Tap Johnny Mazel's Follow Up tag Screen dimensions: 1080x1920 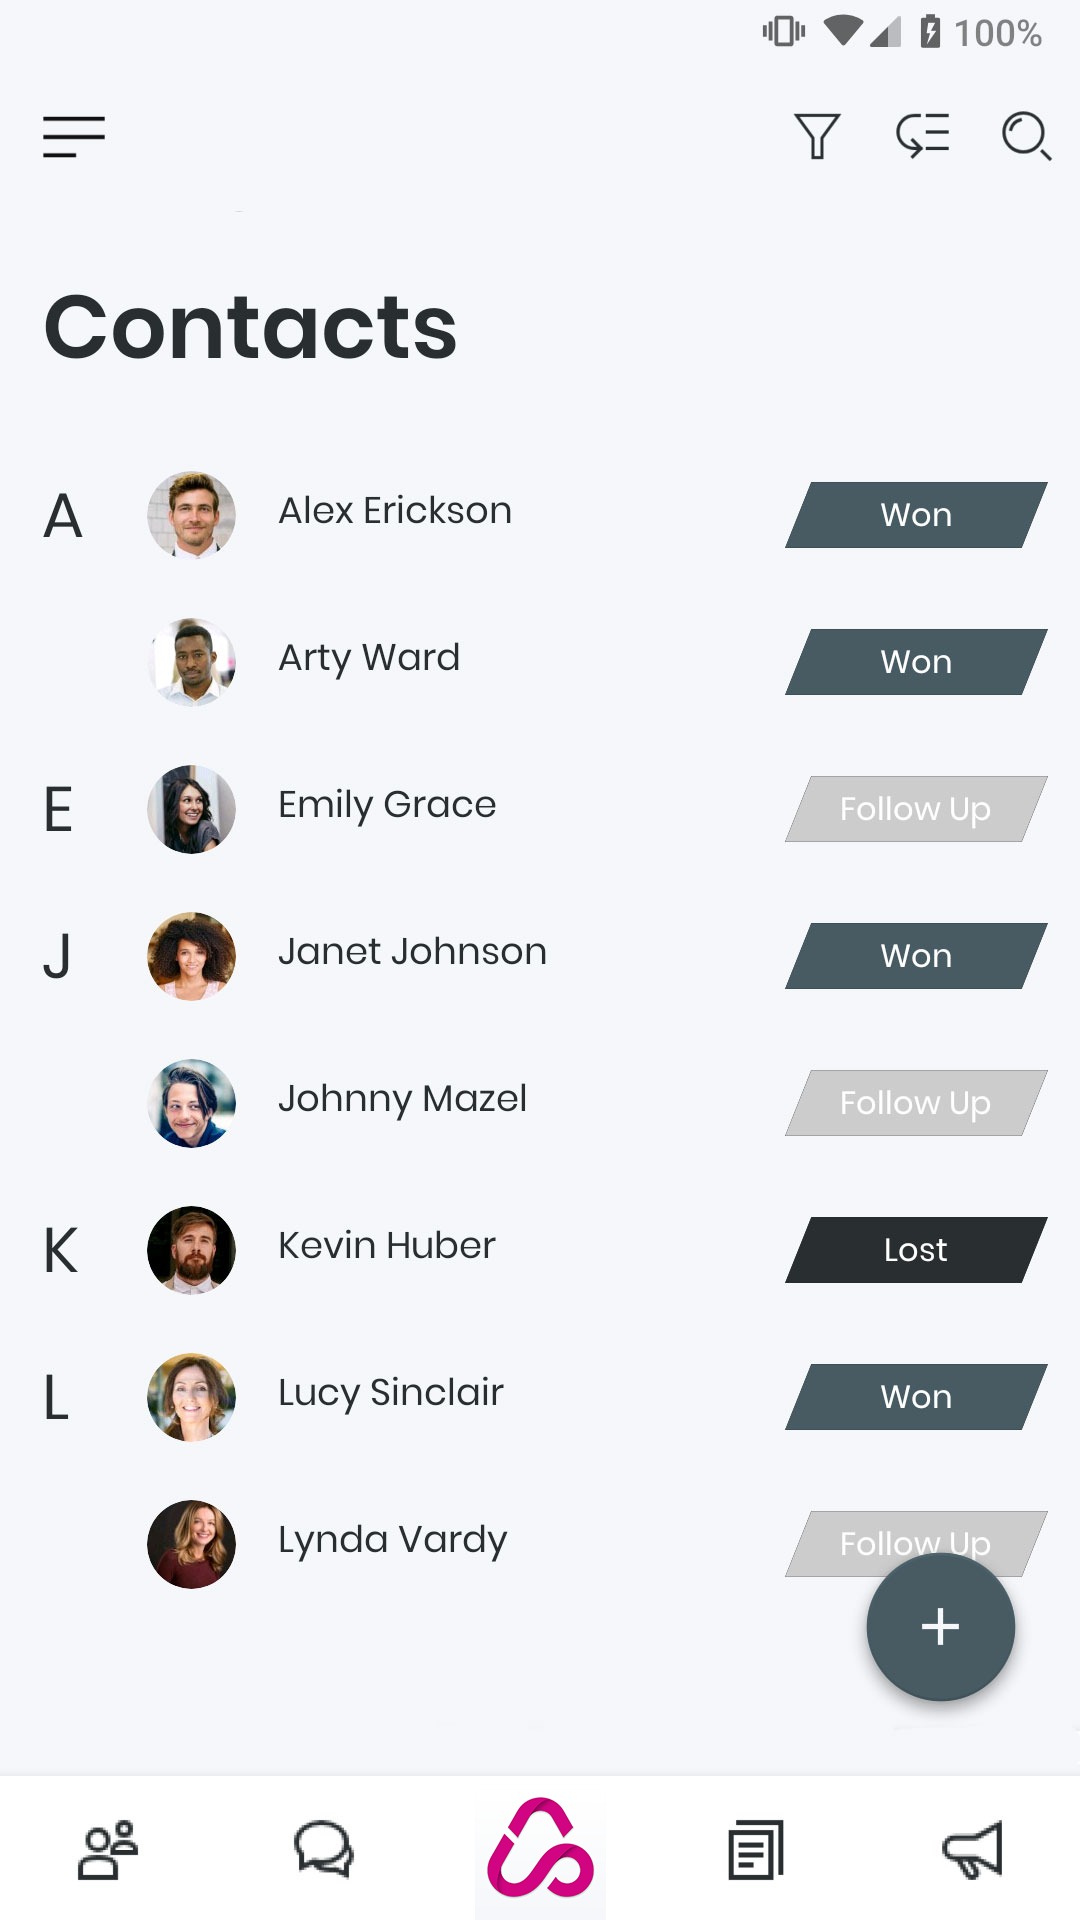[x=916, y=1103]
